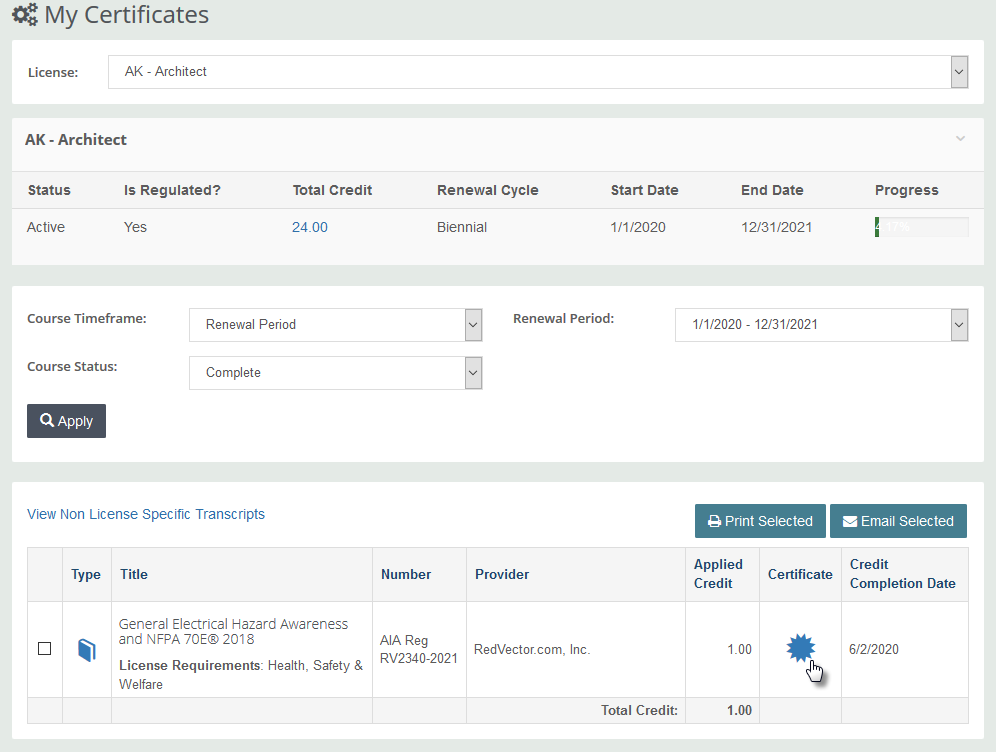Viewport: 996px width, 752px height.
Task: Click the magnifier icon inside the Apply button
Action: pos(47,420)
